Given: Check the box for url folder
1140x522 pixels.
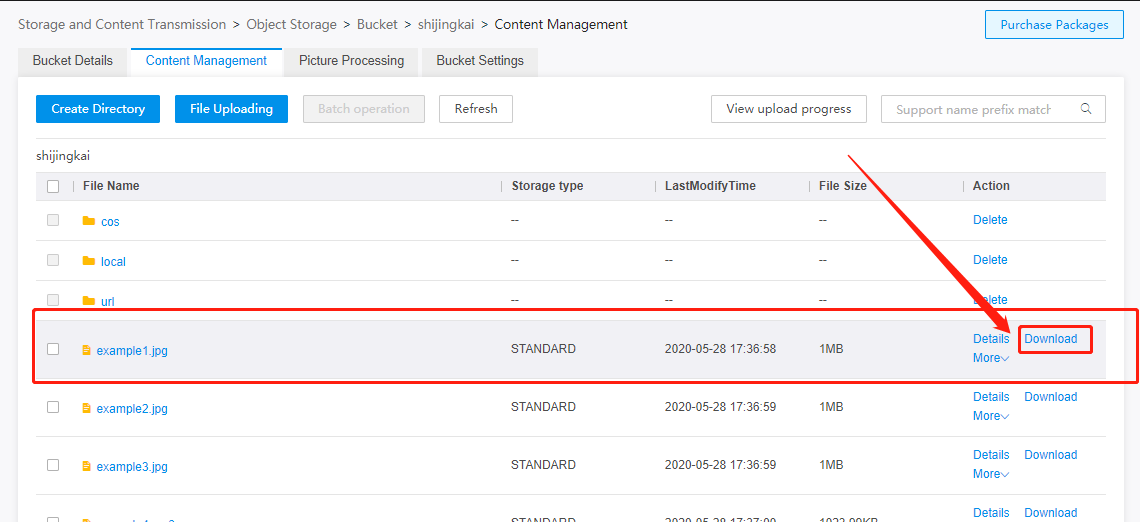Looking at the screenshot, I should [x=53, y=300].
